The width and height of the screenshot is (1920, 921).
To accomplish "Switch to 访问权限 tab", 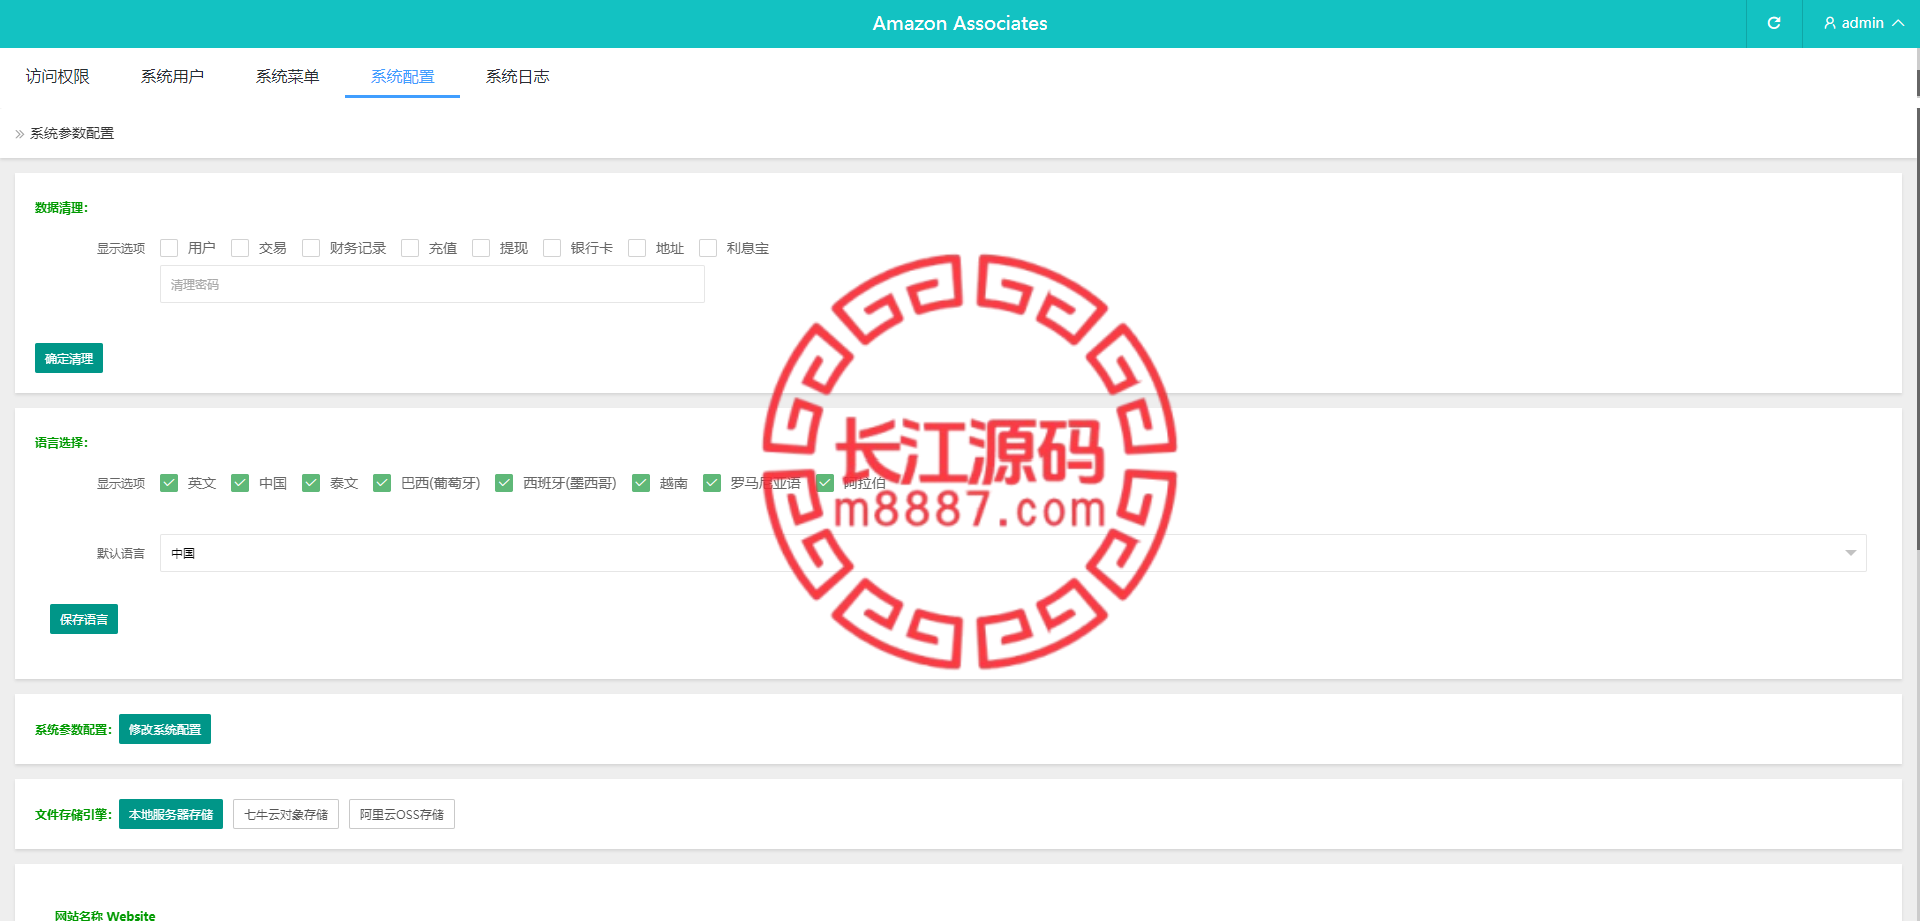I will 58,76.
